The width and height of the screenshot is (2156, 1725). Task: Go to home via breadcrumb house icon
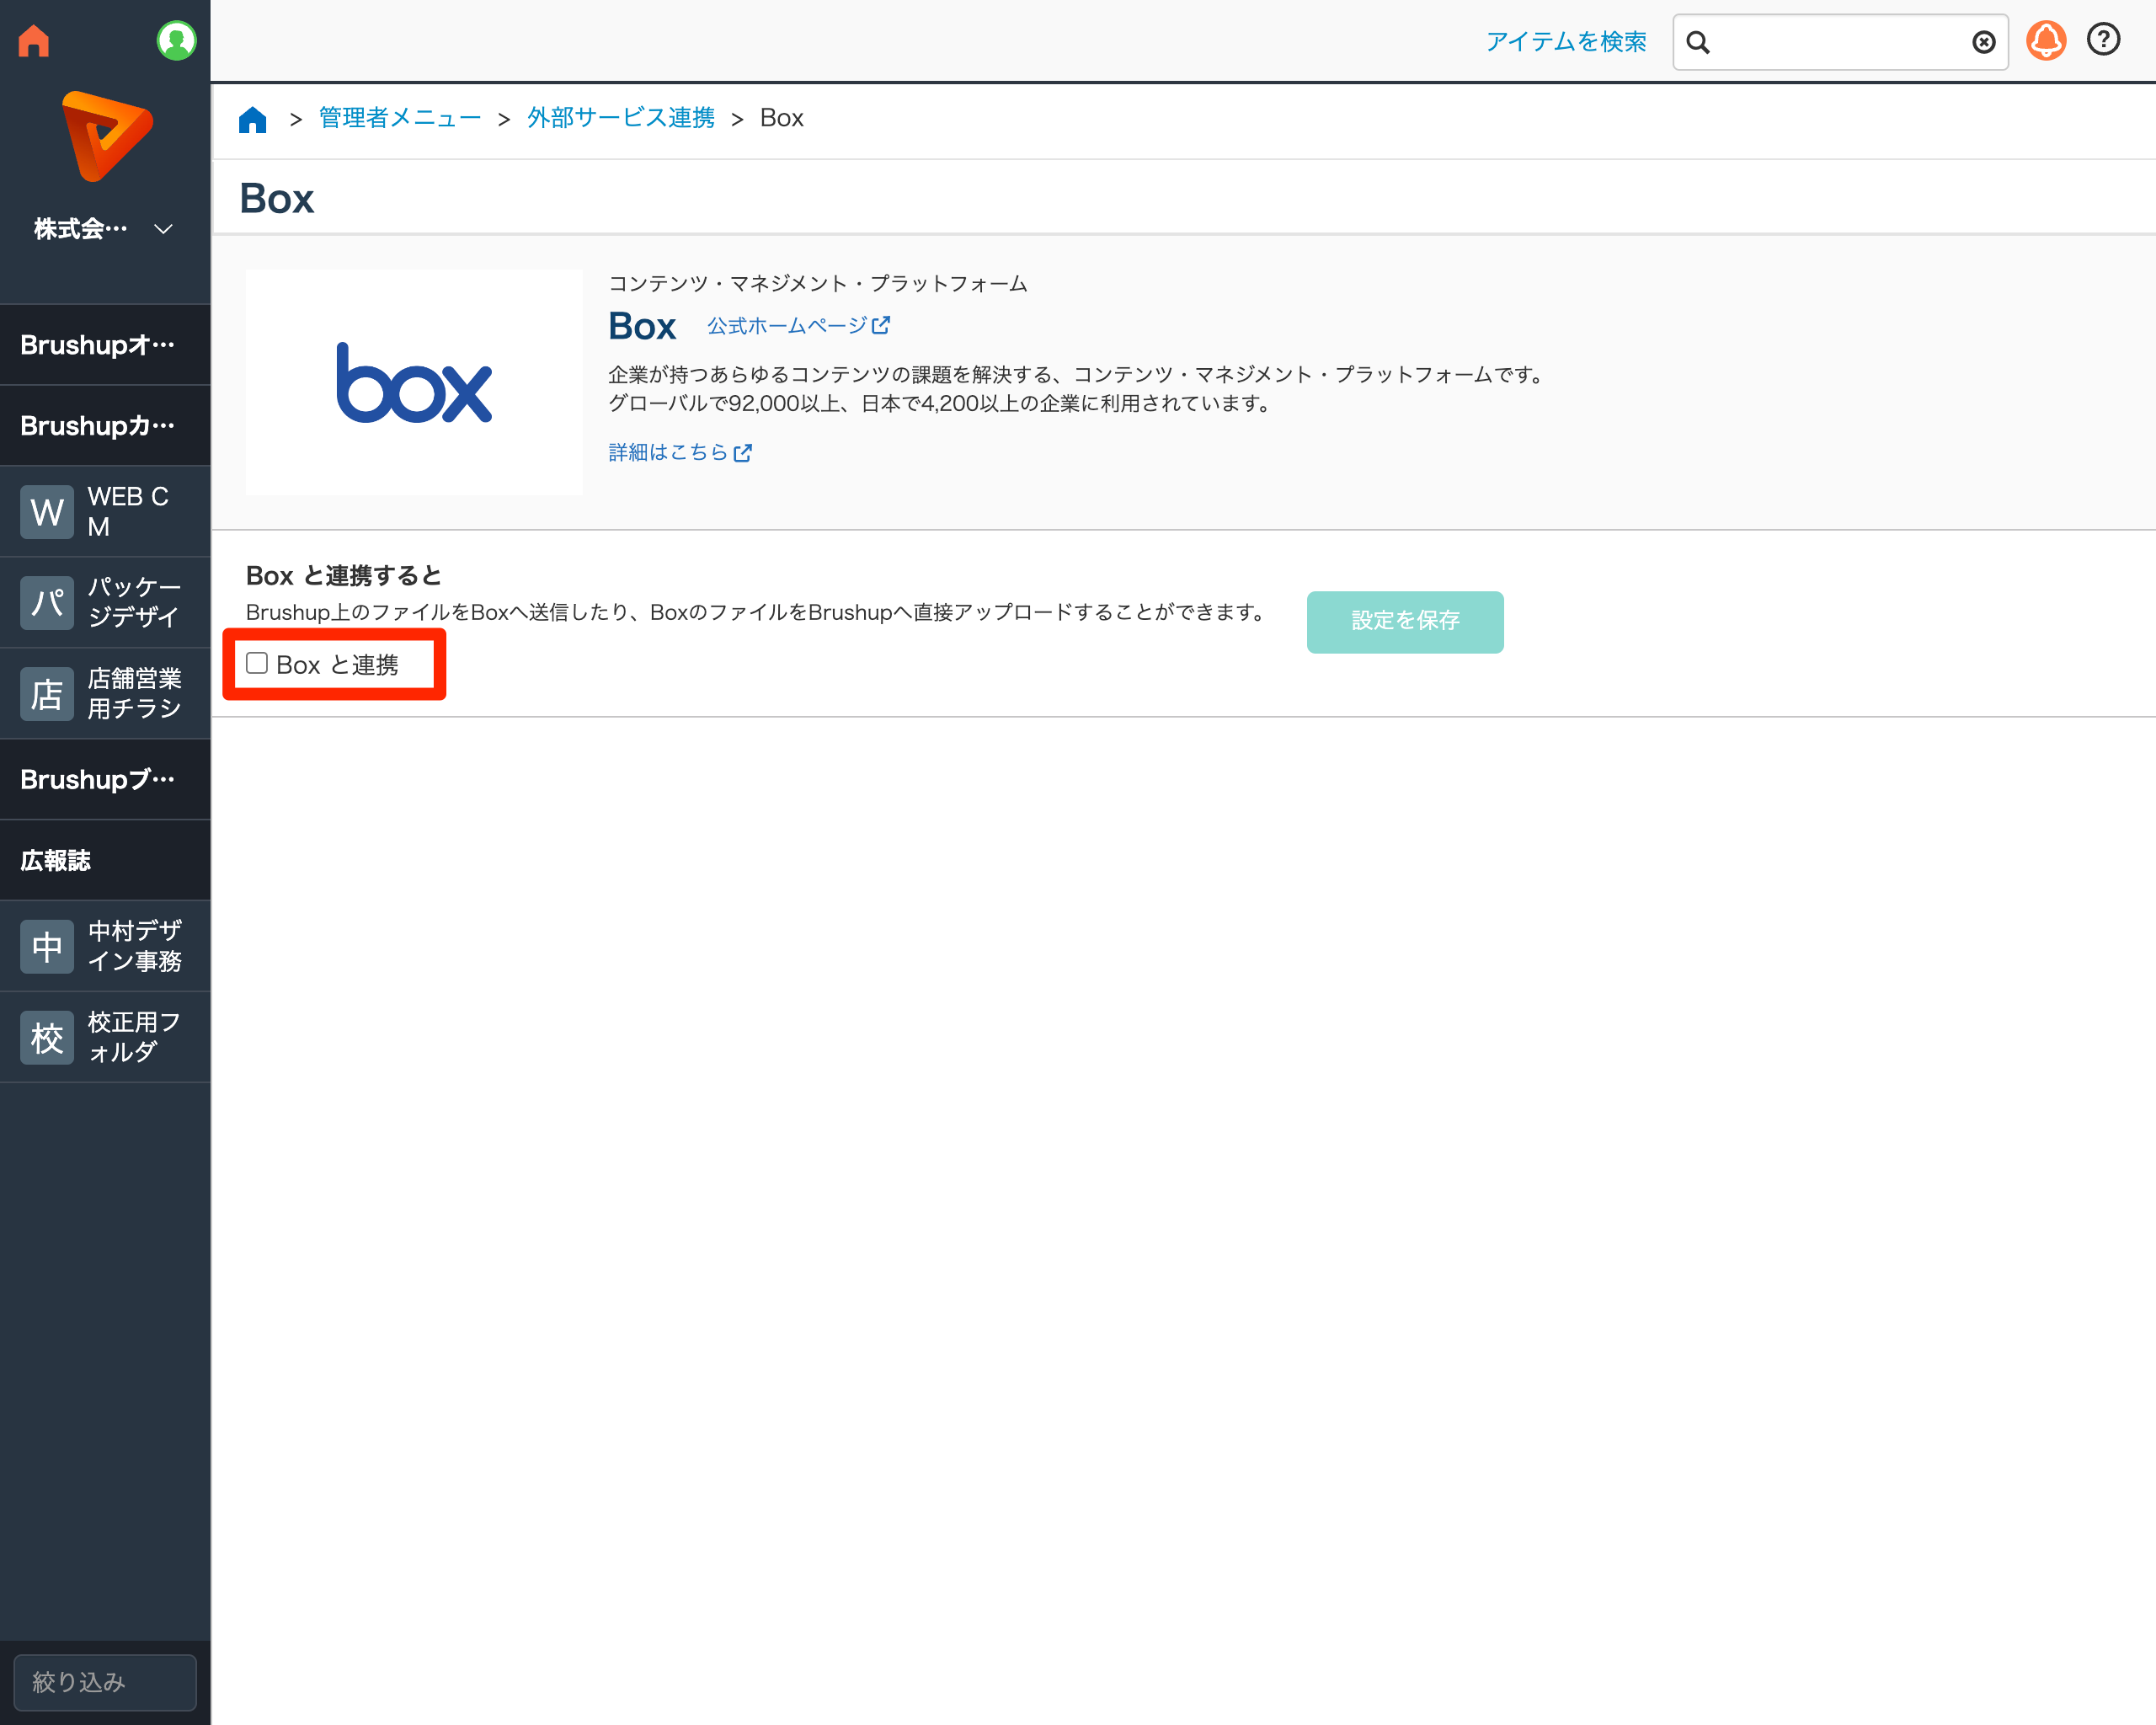253,119
